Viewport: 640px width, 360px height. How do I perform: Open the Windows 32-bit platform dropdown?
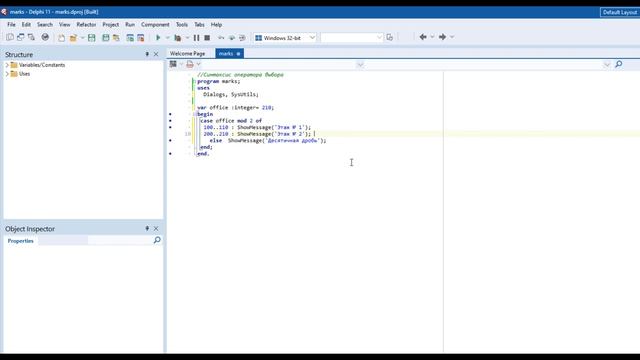click(x=312, y=38)
